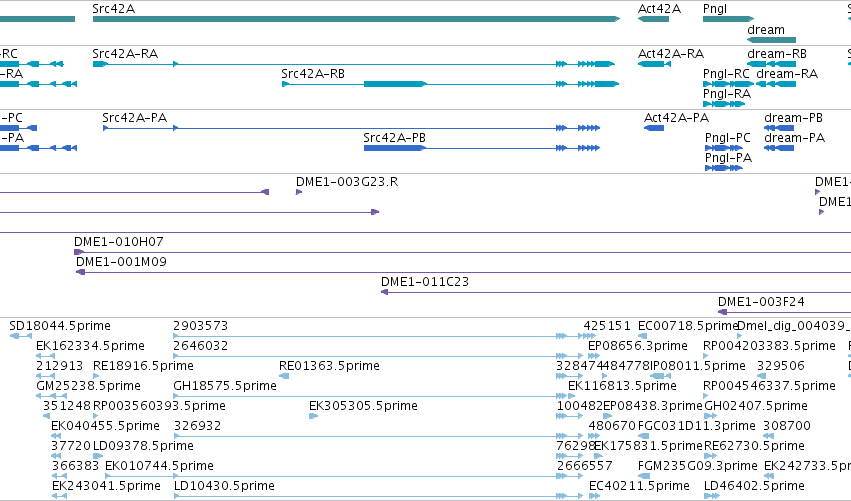
Task: Click the dream-RB transcript label
Action: pyautogui.click(x=777, y=54)
